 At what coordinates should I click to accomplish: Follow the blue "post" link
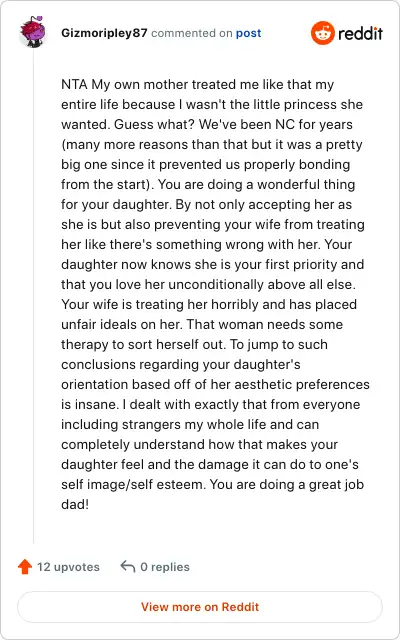[248, 33]
